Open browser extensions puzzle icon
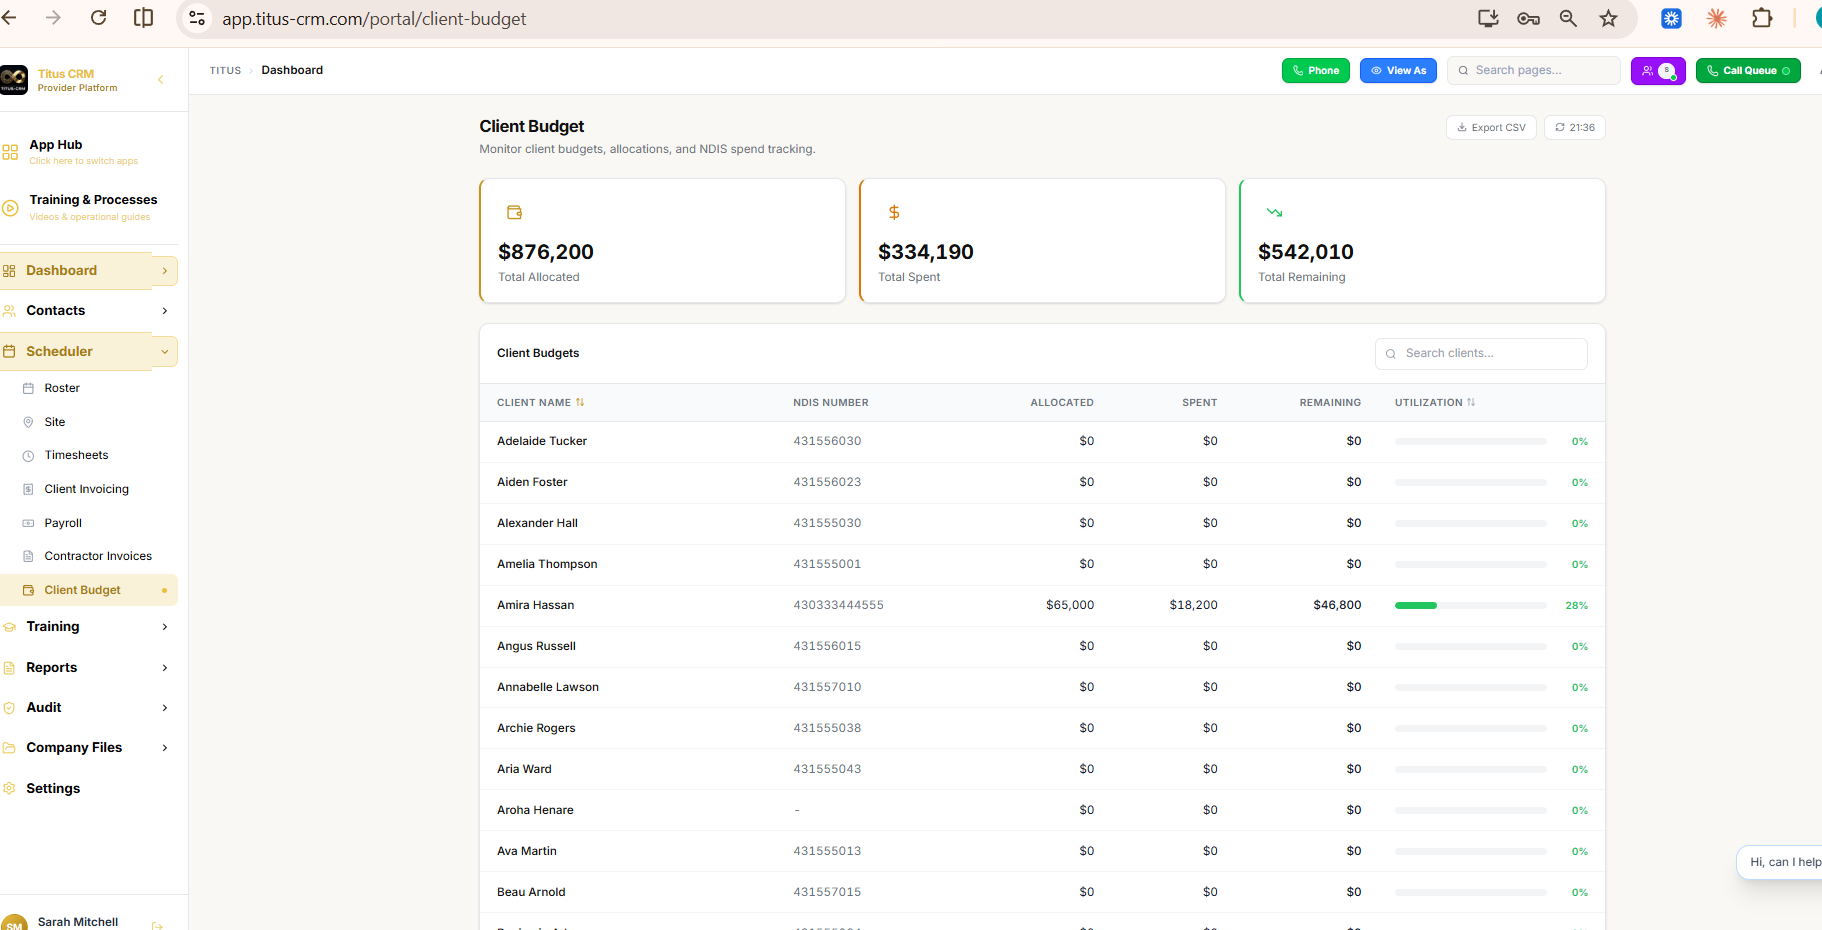Viewport: 1822px width, 930px height. pyautogui.click(x=1762, y=18)
